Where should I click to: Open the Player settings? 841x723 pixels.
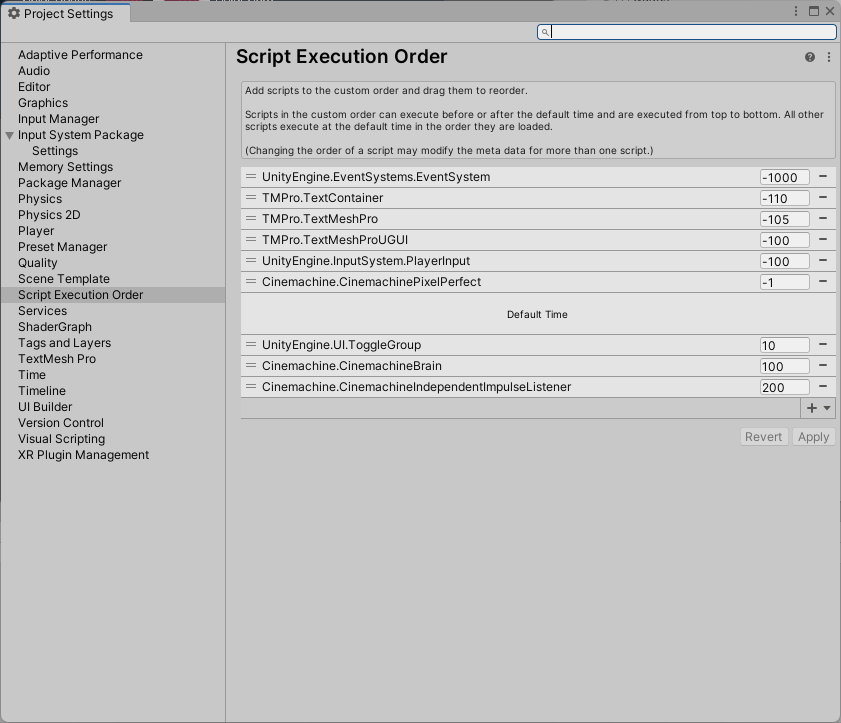(36, 231)
